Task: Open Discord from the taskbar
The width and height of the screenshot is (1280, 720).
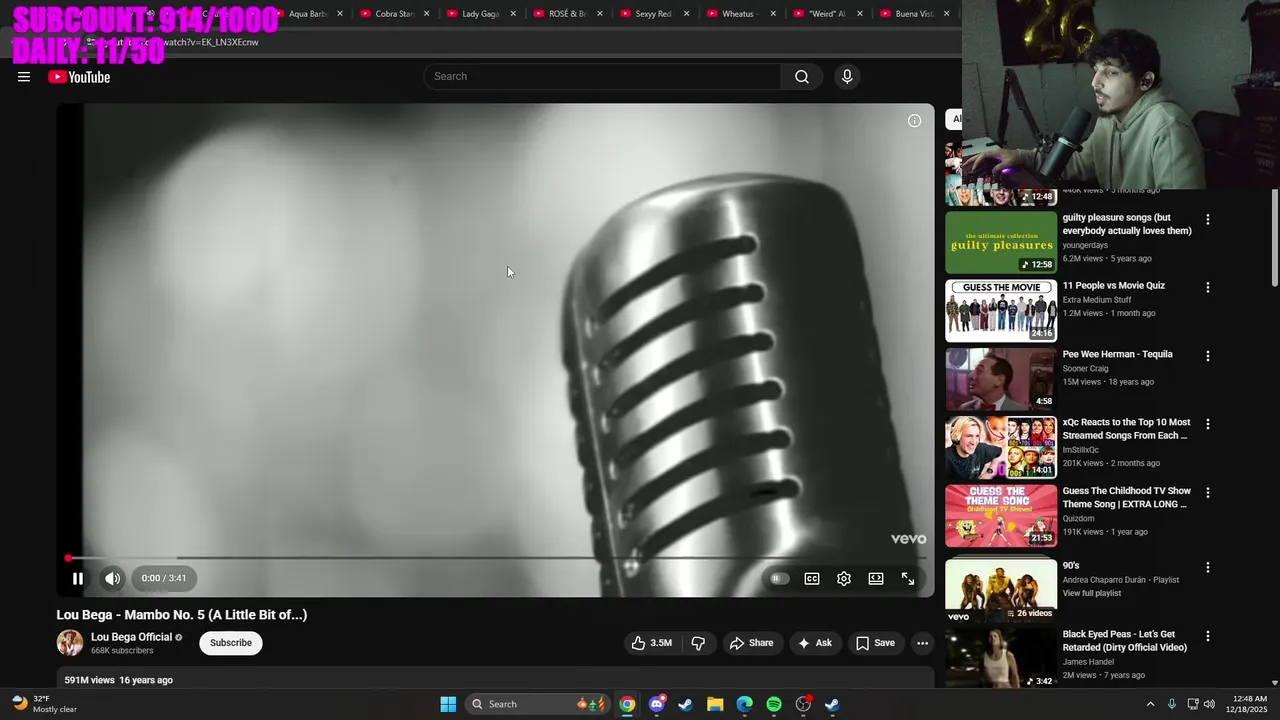Action: [x=657, y=704]
